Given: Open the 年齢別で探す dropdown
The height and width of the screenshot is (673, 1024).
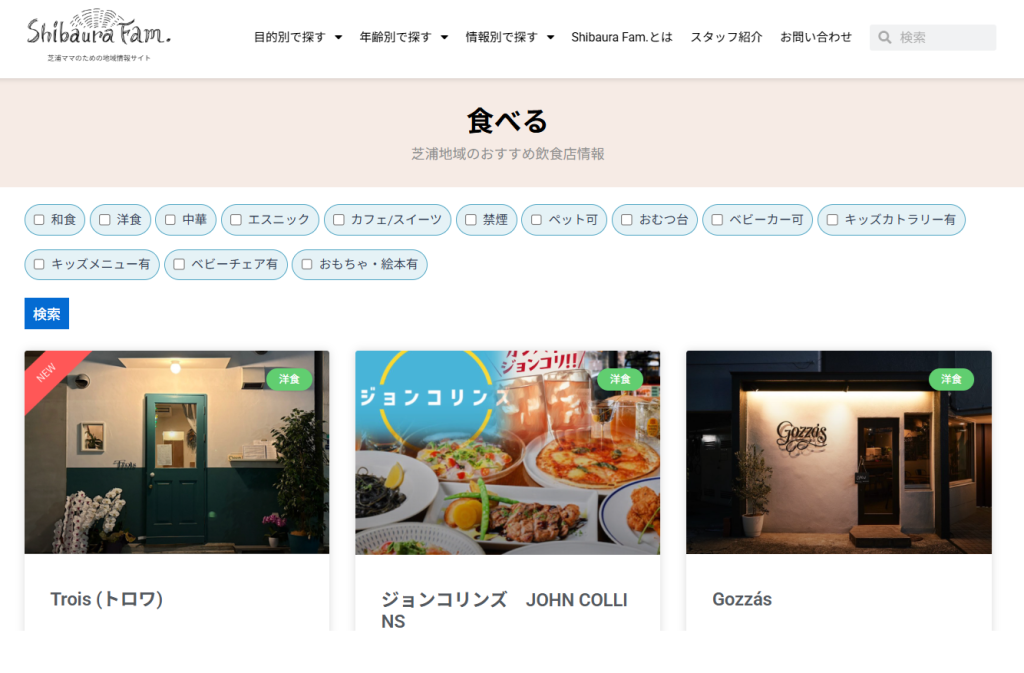Looking at the screenshot, I should tap(403, 37).
